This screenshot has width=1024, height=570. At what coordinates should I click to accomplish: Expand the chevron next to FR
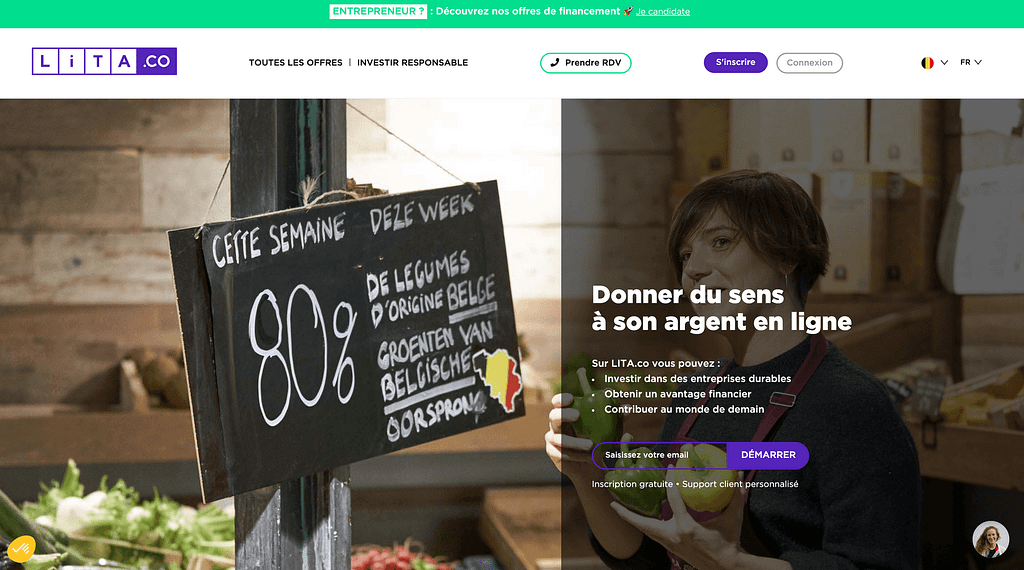(x=978, y=63)
